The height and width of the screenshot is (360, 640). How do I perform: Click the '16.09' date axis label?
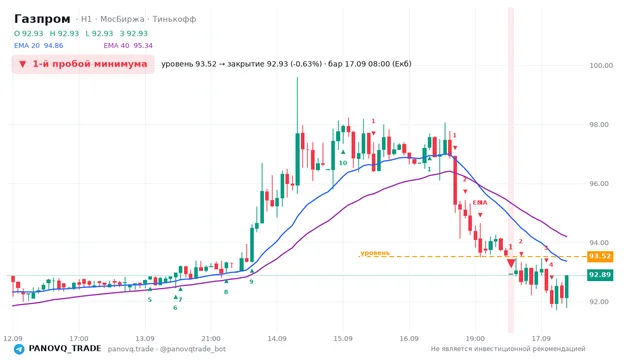pos(409,338)
